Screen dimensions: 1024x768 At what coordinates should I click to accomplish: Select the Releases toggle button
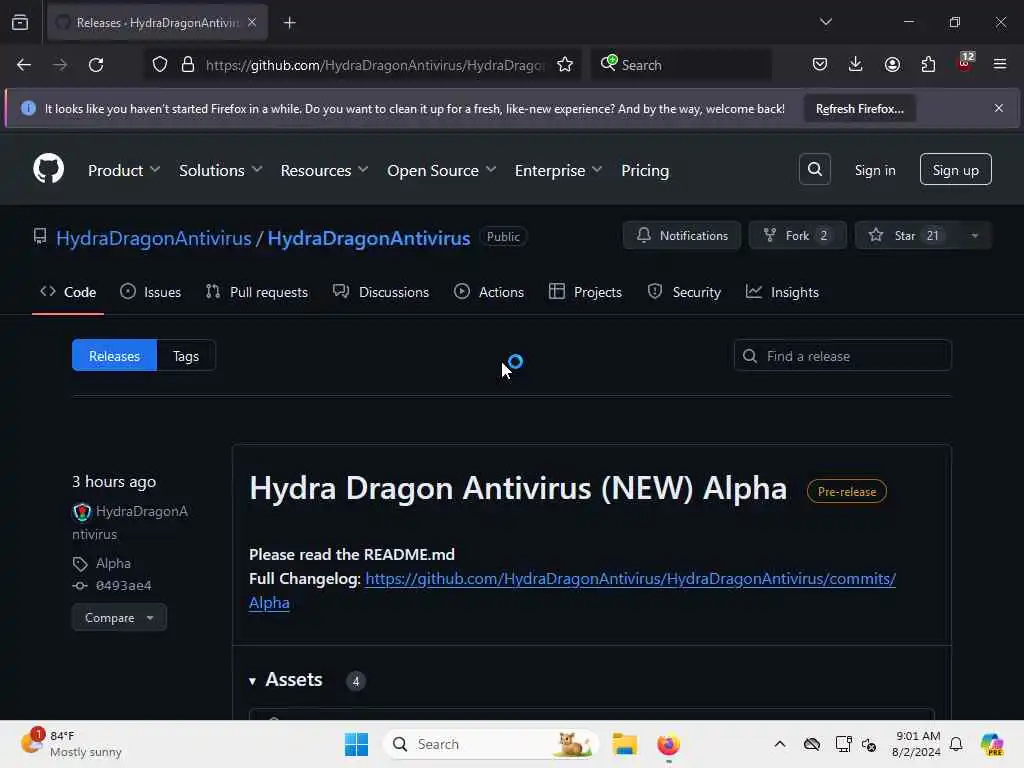click(114, 356)
